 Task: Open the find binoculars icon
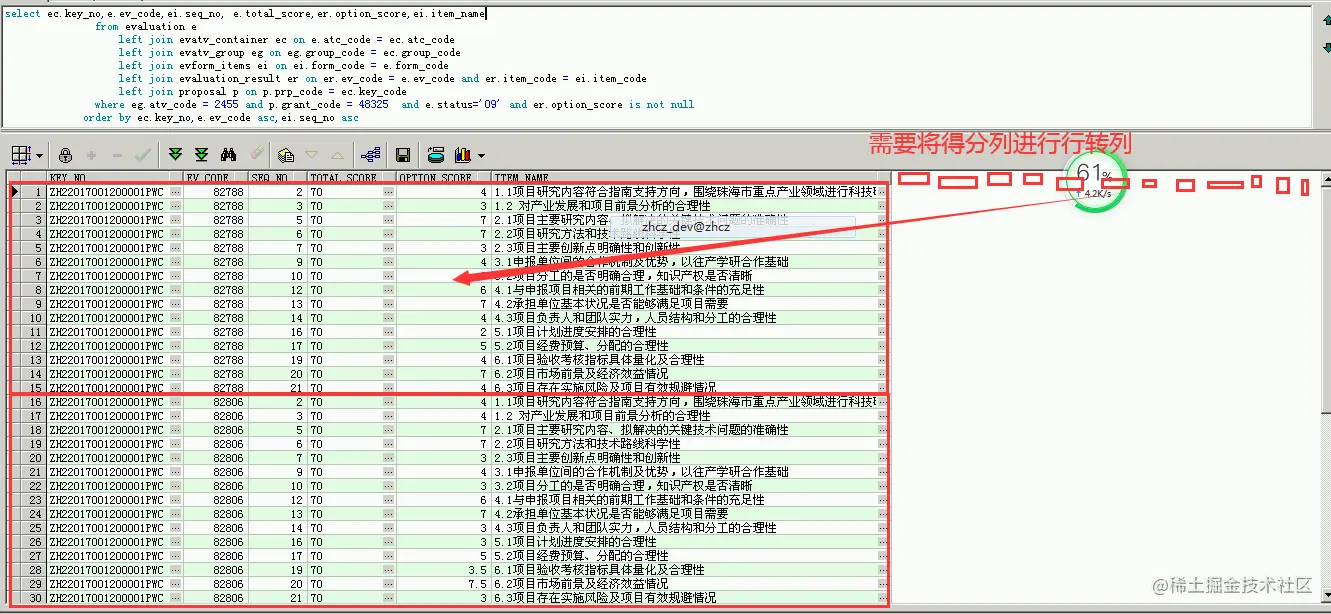[x=228, y=156]
